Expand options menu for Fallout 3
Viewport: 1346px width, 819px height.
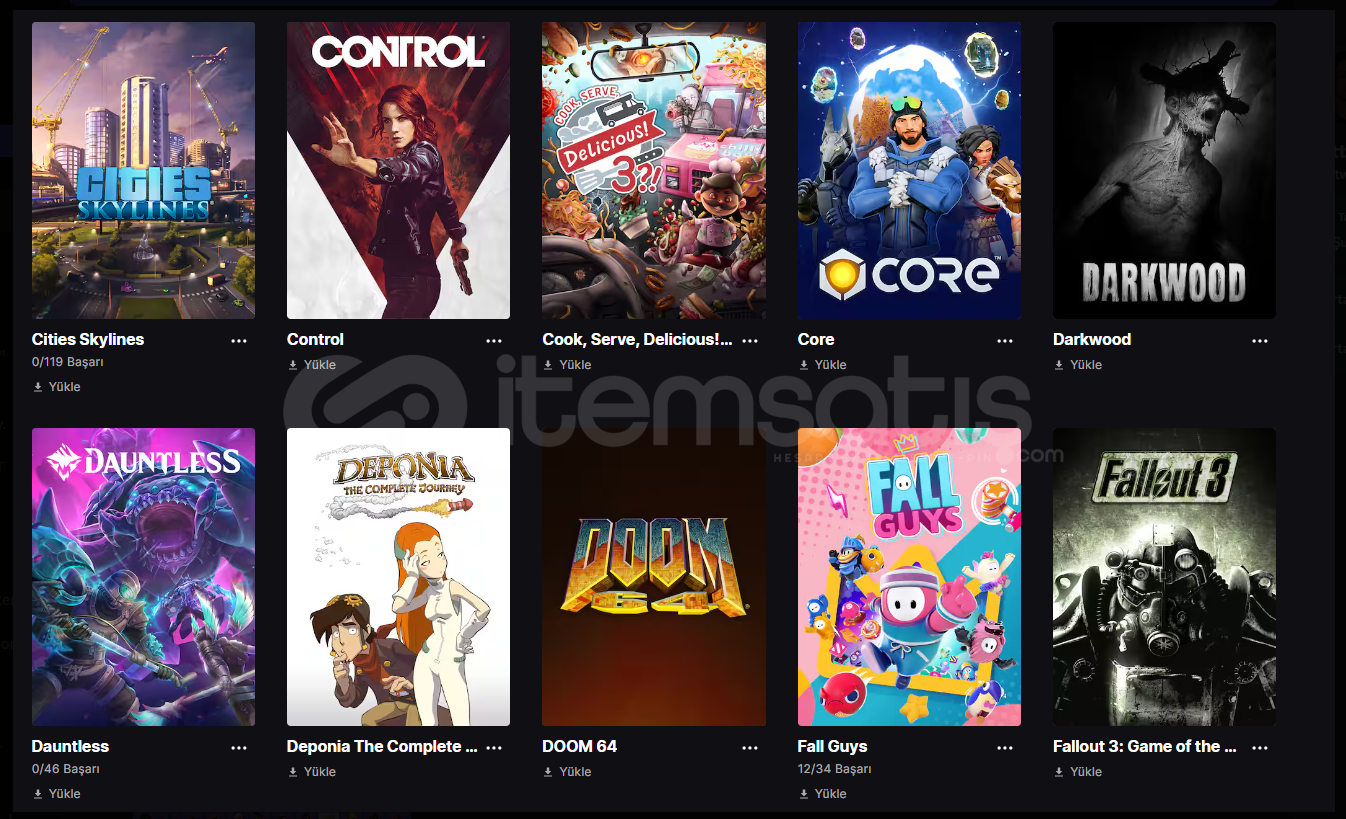click(1260, 748)
